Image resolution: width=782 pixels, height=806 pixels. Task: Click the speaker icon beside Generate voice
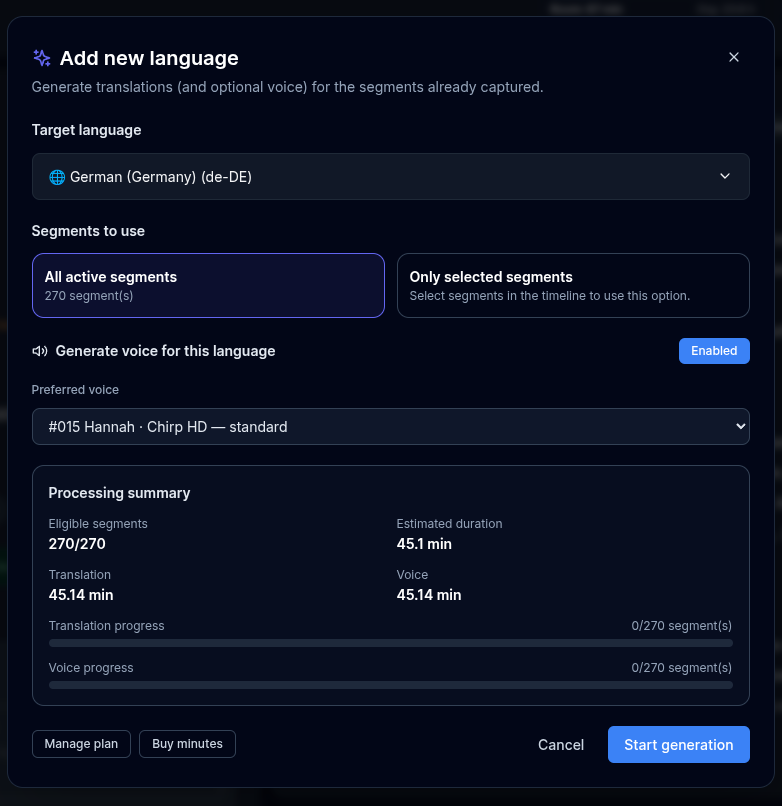[x=40, y=351]
